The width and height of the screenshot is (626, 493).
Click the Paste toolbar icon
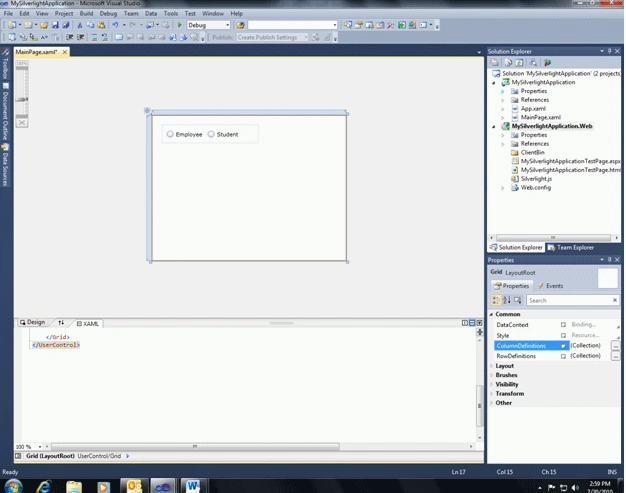tap(101, 25)
